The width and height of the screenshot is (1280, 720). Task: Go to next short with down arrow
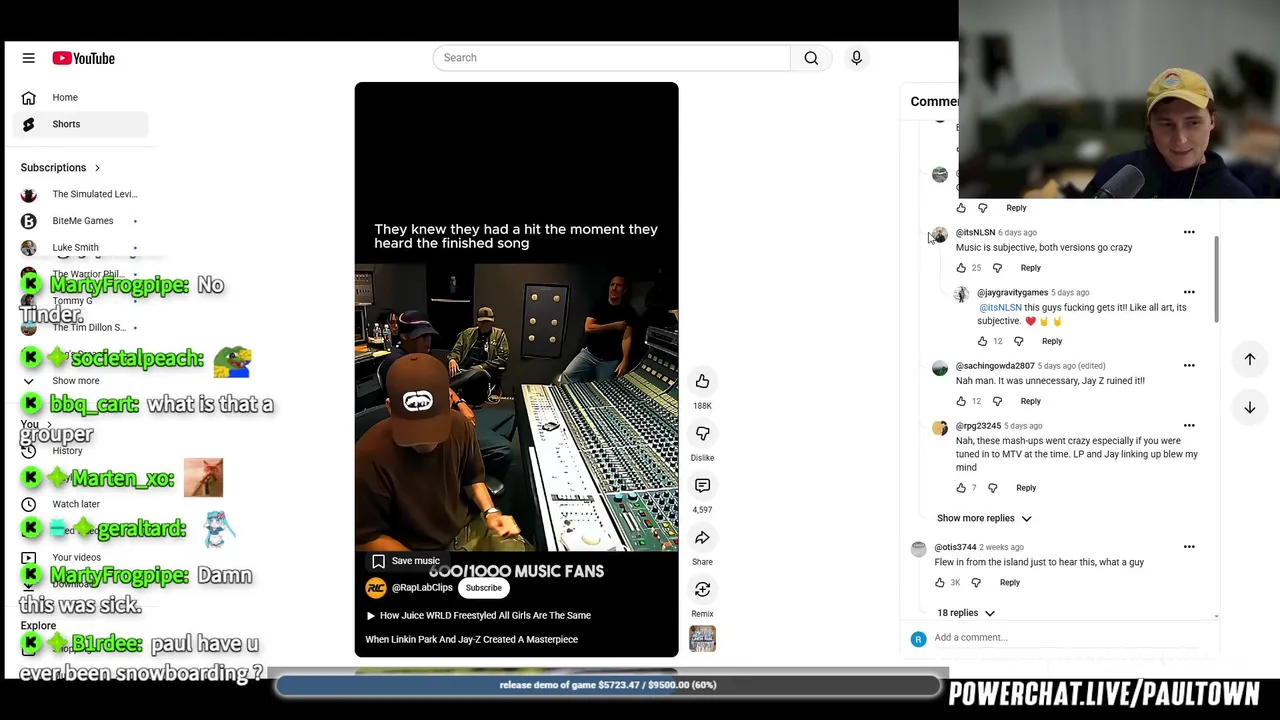pyautogui.click(x=1249, y=407)
